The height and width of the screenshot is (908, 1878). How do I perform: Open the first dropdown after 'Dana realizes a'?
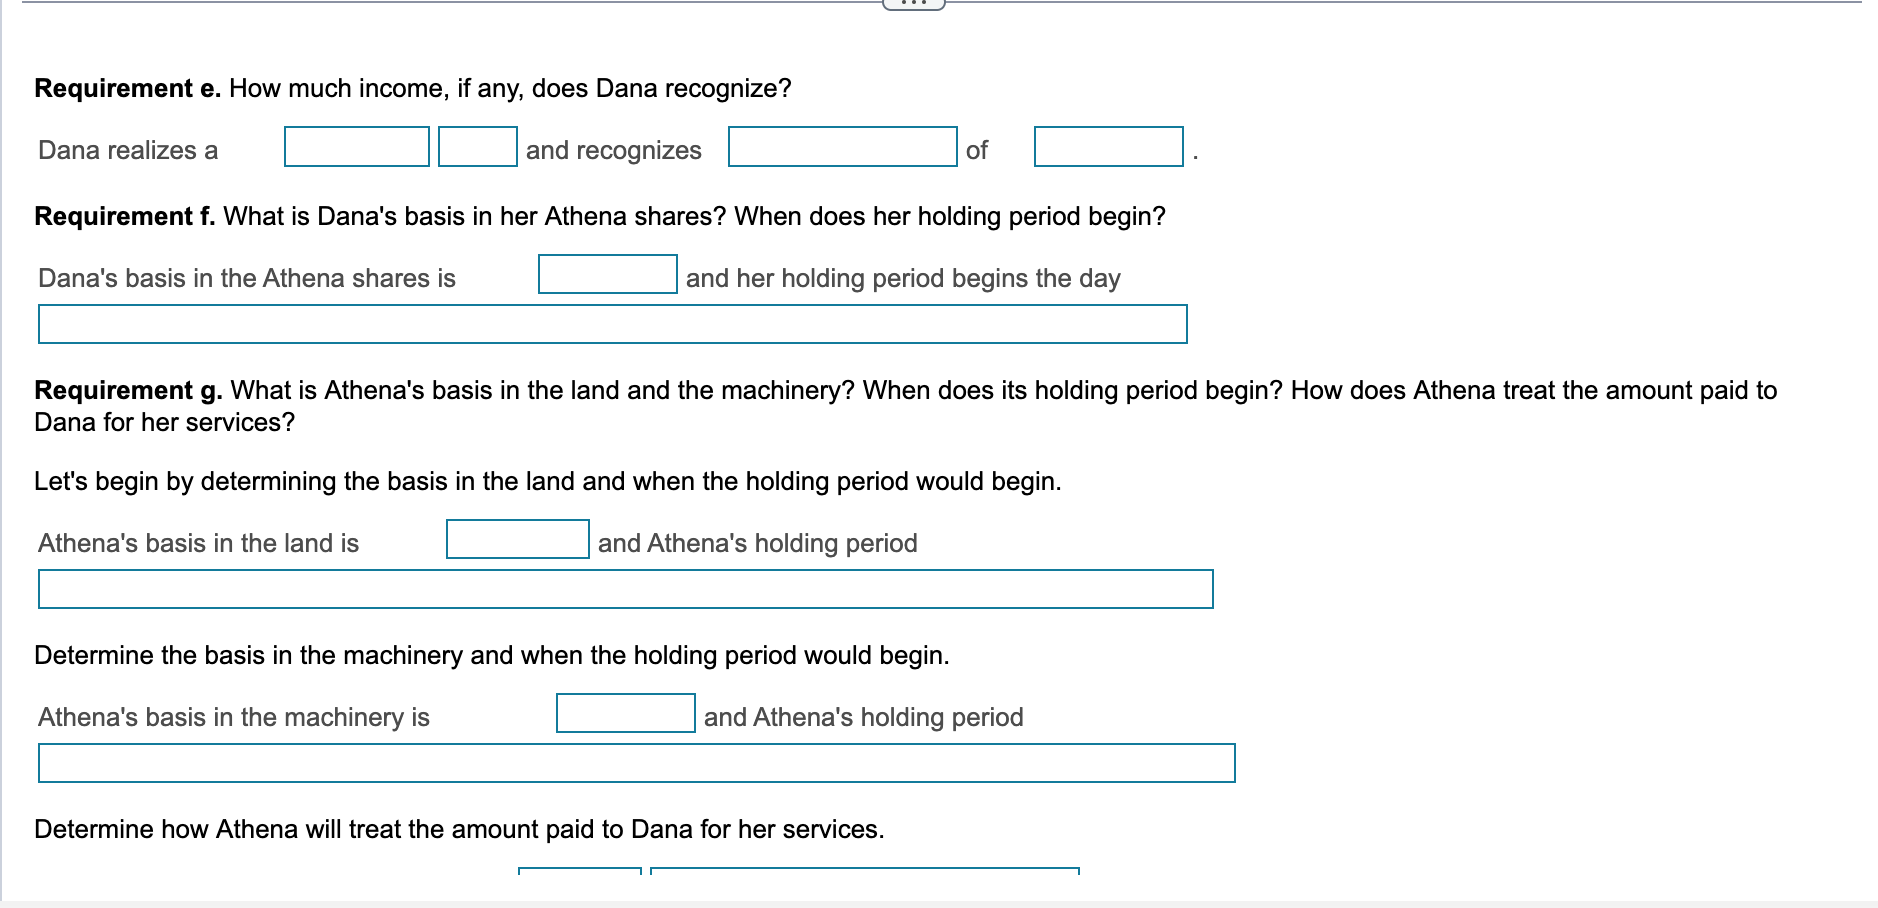click(355, 147)
